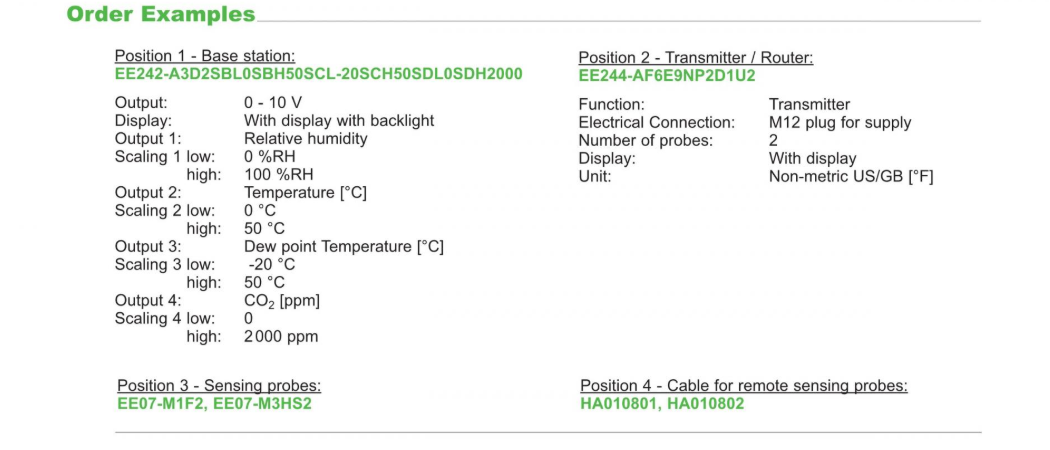Click the -20 °C scaling value
This screenshot has height=450, width=1050.
click(272, 265)
